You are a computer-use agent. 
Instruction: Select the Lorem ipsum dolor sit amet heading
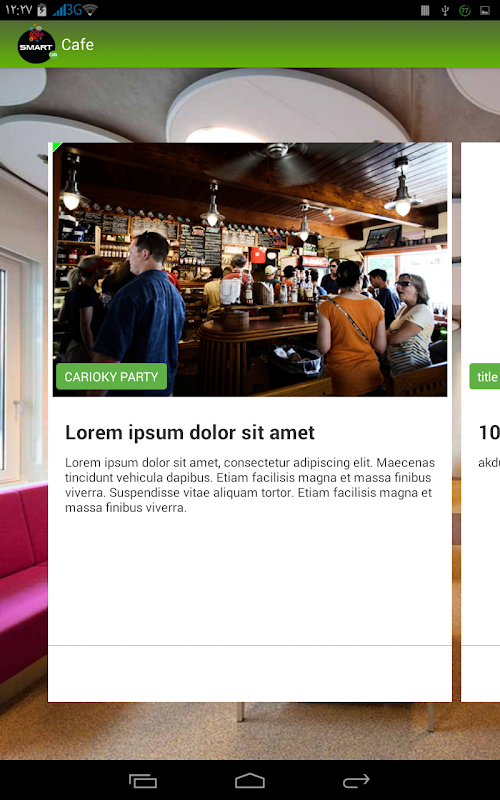point(190,433)
